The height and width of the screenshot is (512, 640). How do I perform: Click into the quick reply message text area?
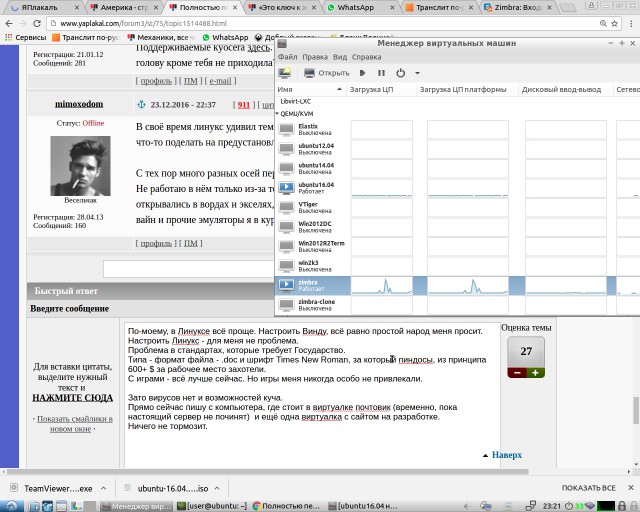[x=312, y=395]
